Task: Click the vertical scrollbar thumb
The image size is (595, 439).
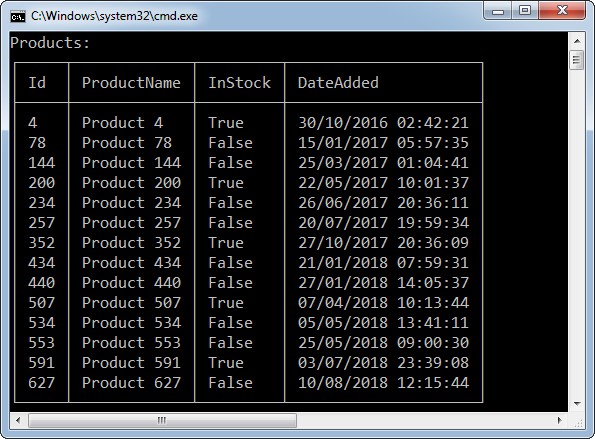Action: (x=577, y=60)
